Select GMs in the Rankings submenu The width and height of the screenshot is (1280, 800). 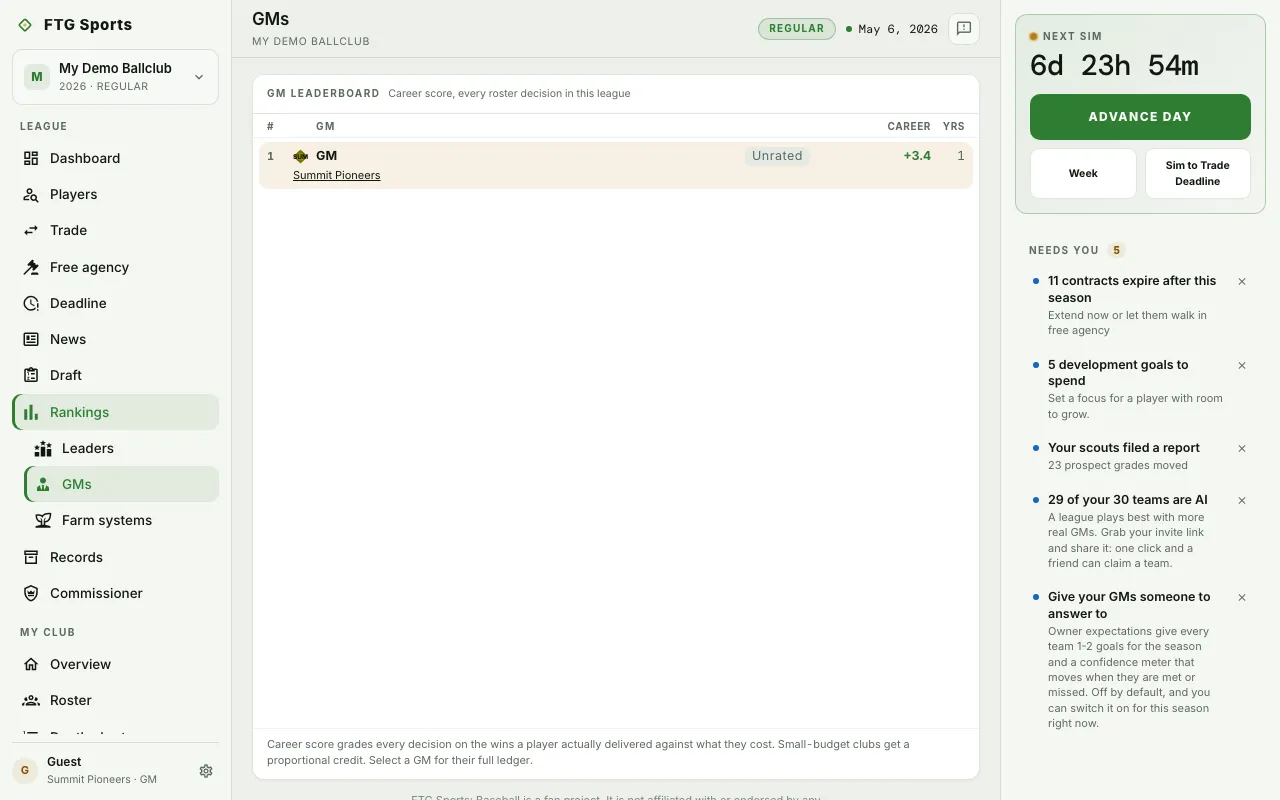point(122,484)
